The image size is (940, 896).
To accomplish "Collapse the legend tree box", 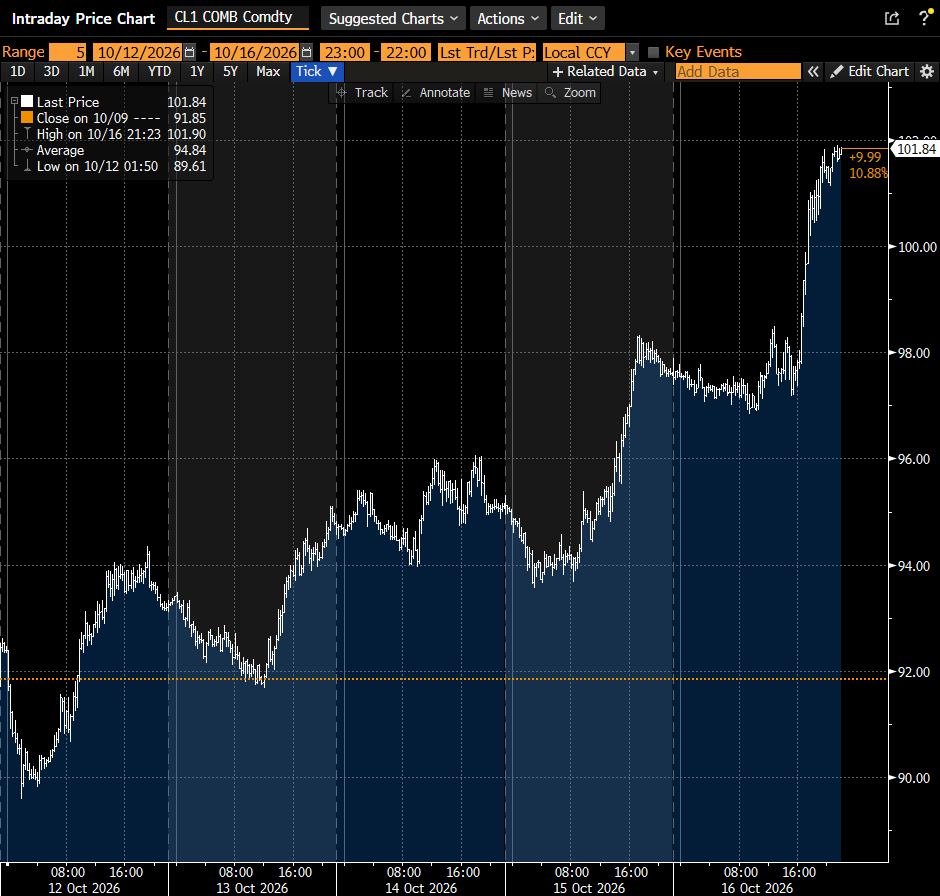I will (x=14, y=101).
